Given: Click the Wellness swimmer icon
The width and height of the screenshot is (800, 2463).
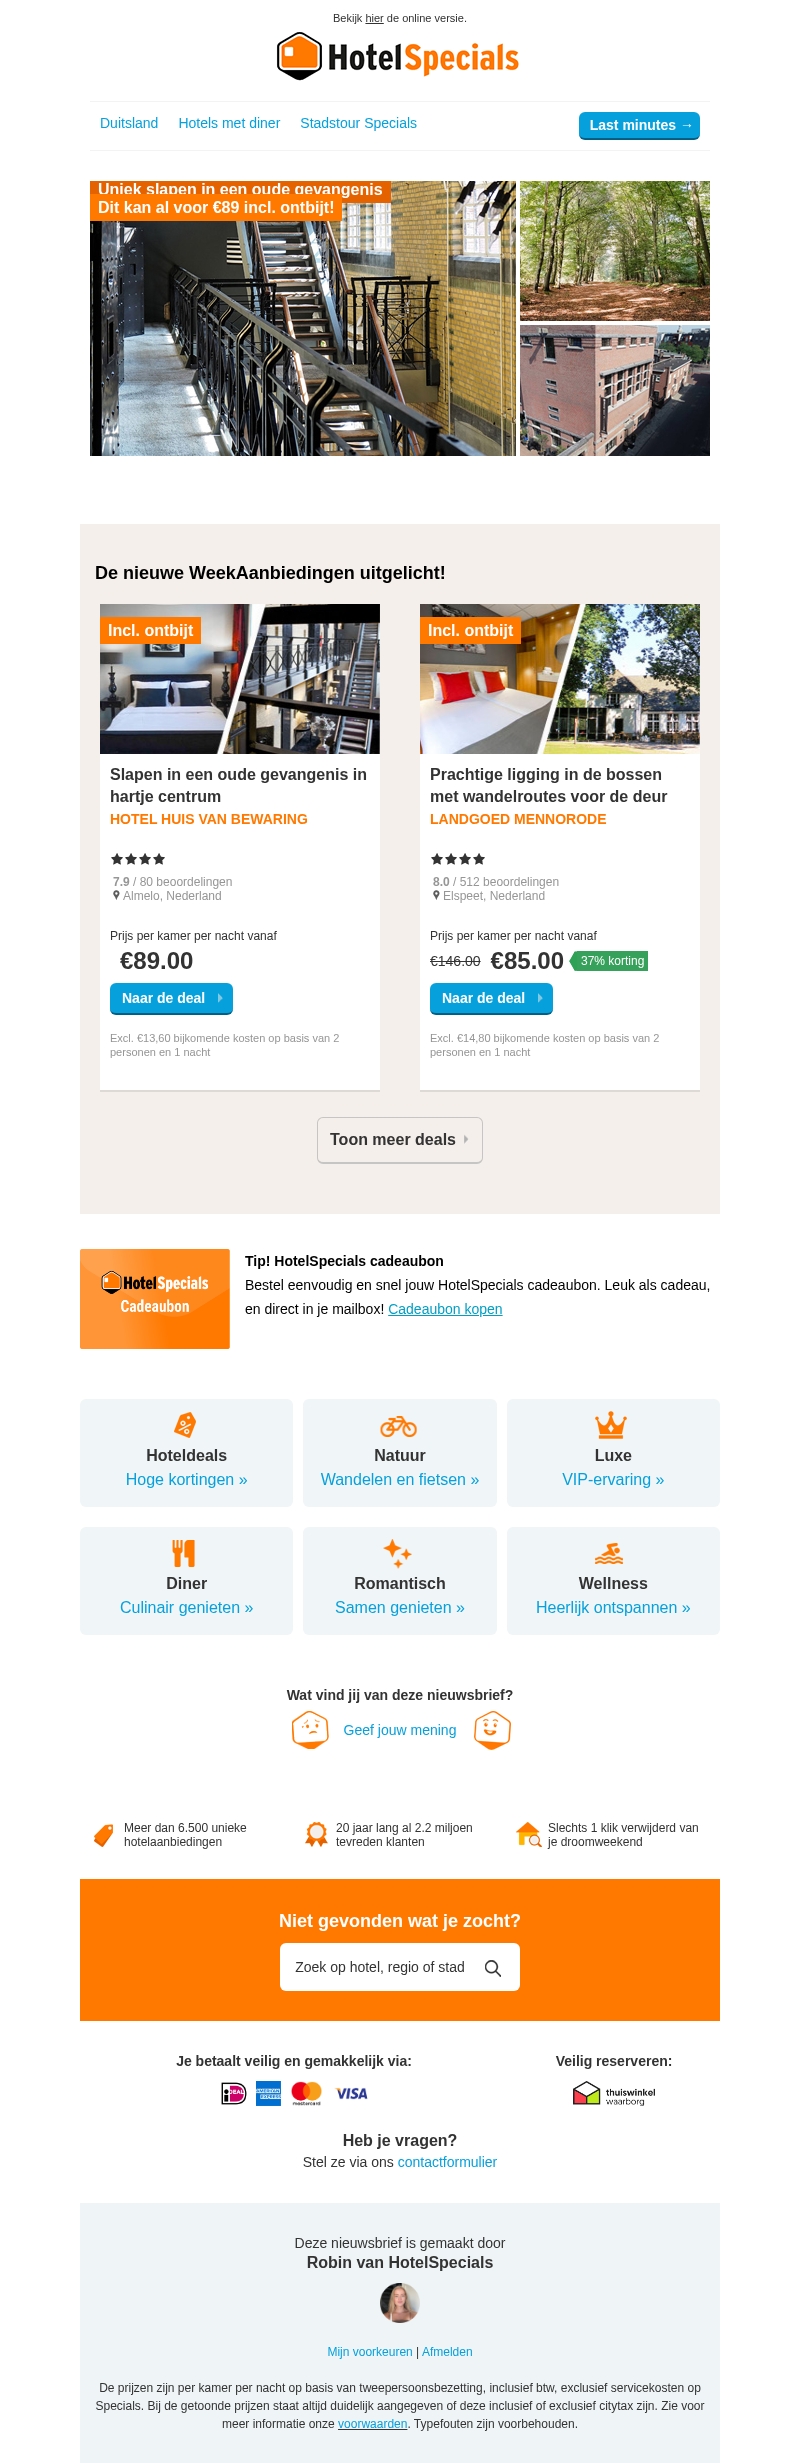Looking at the screenshot, I should click(x=609, y=1553).
